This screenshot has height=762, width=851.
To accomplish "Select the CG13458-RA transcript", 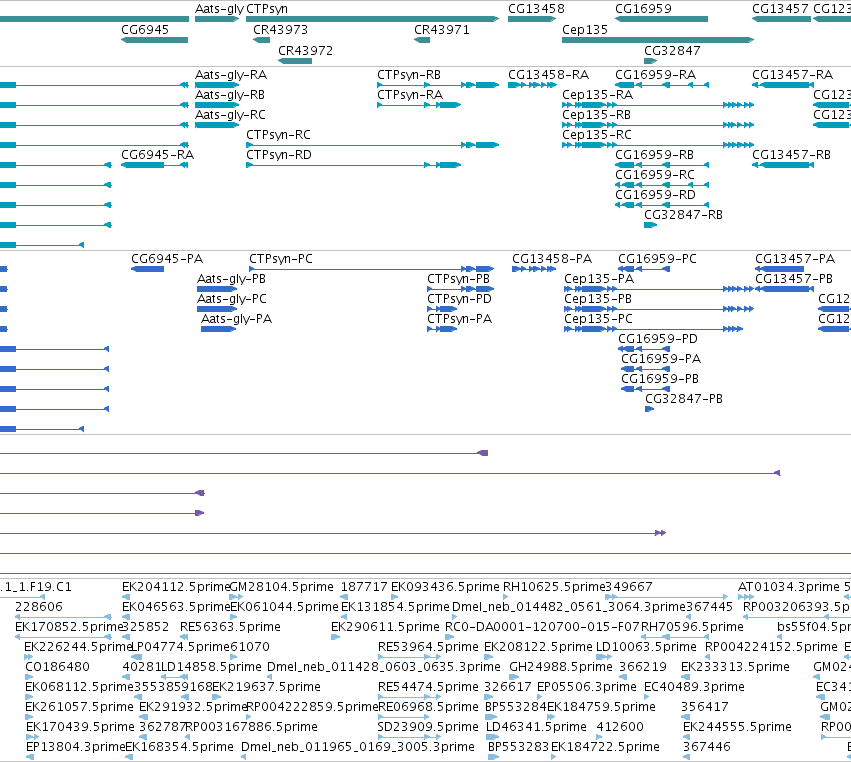I will point(532,85).
